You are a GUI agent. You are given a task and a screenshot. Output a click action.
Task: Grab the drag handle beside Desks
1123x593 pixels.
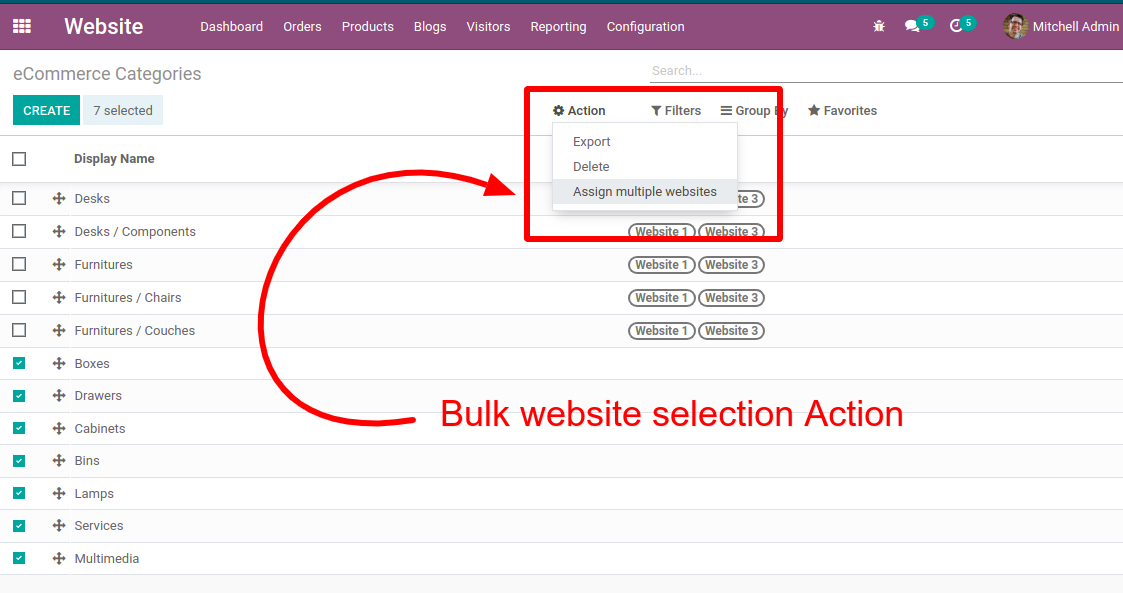(x=59, y=199)
